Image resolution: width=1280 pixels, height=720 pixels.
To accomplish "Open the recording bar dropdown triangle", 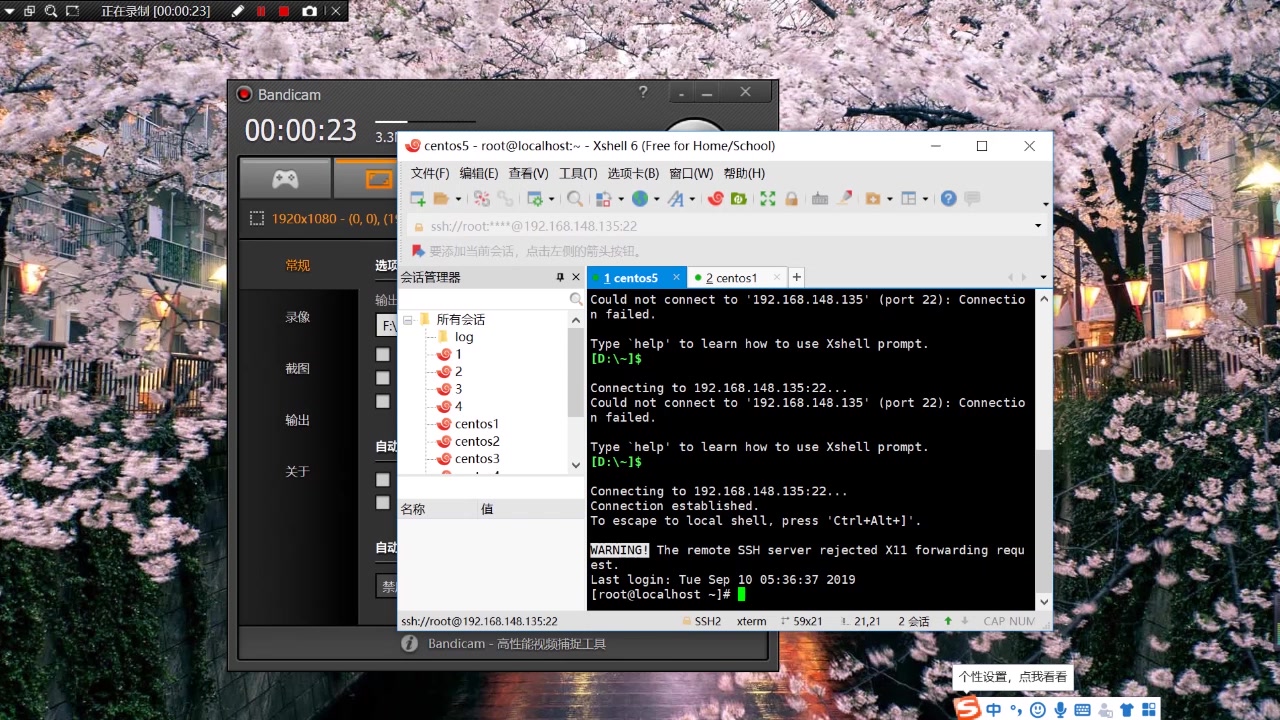I will [10, 11].
